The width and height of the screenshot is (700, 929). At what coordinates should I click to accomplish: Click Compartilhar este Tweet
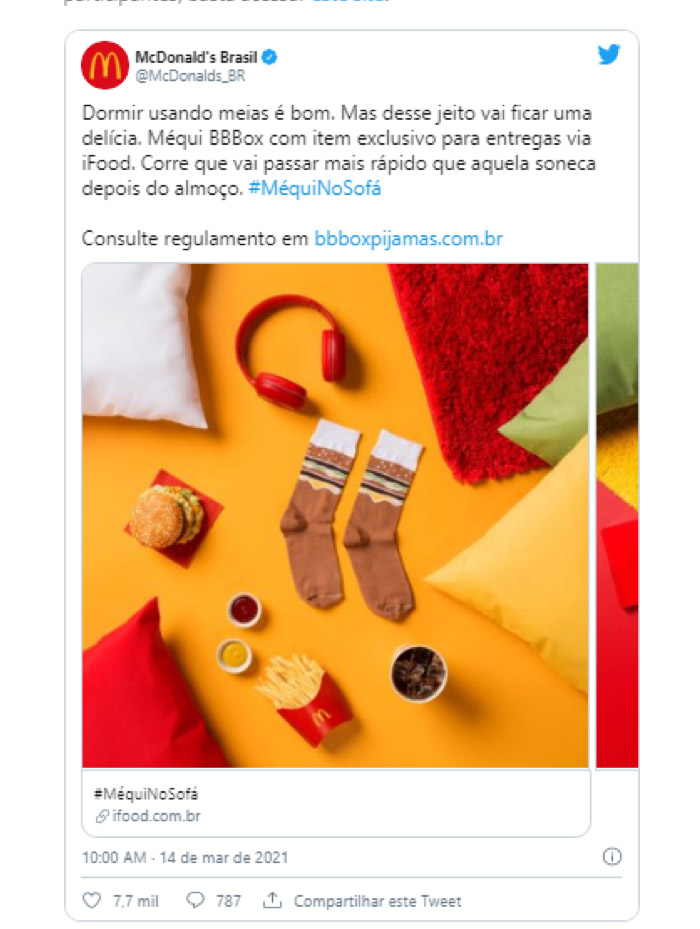tap(378, 901)
